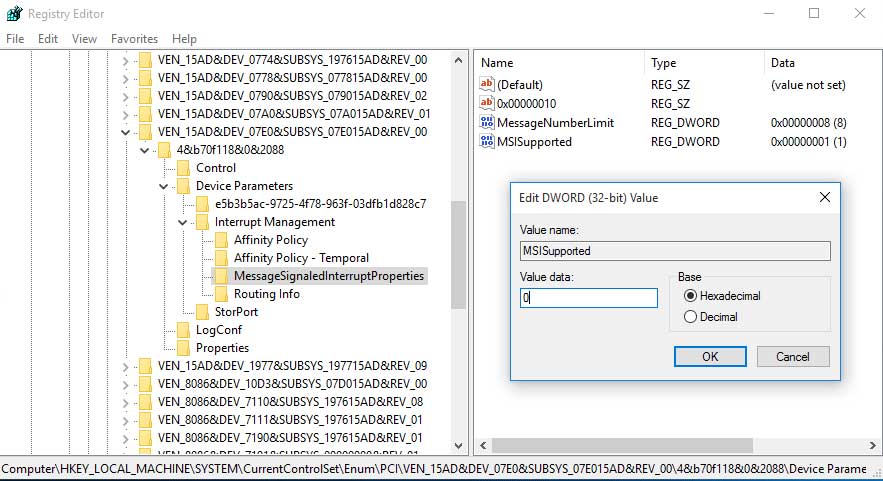
Task: Click the StorPort folder icon
Action: click(203, 312)
